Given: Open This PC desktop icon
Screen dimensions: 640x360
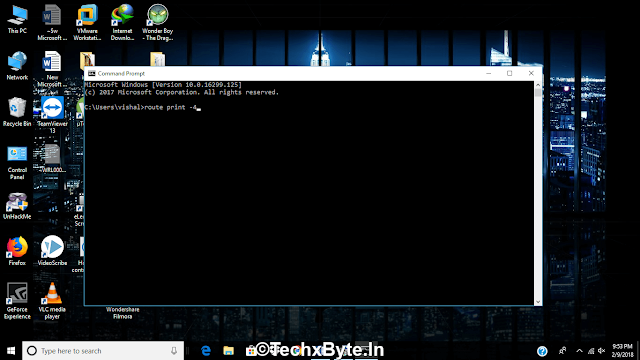Looking at the screenshot, I should click(17, 18).
